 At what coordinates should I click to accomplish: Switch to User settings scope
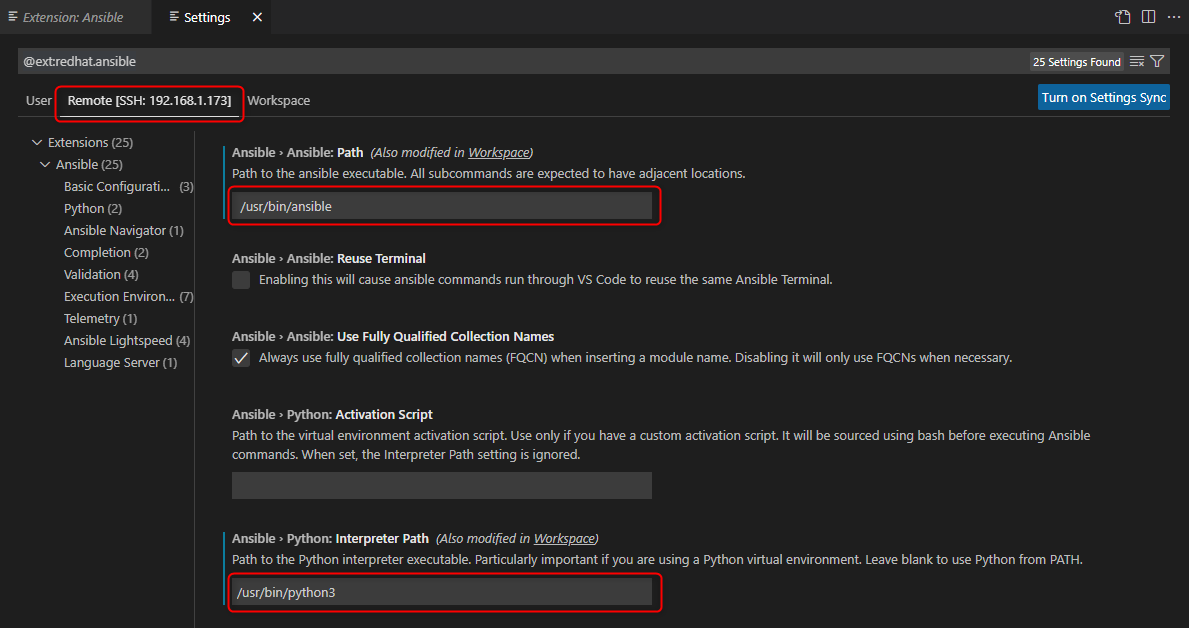point(39,100)
